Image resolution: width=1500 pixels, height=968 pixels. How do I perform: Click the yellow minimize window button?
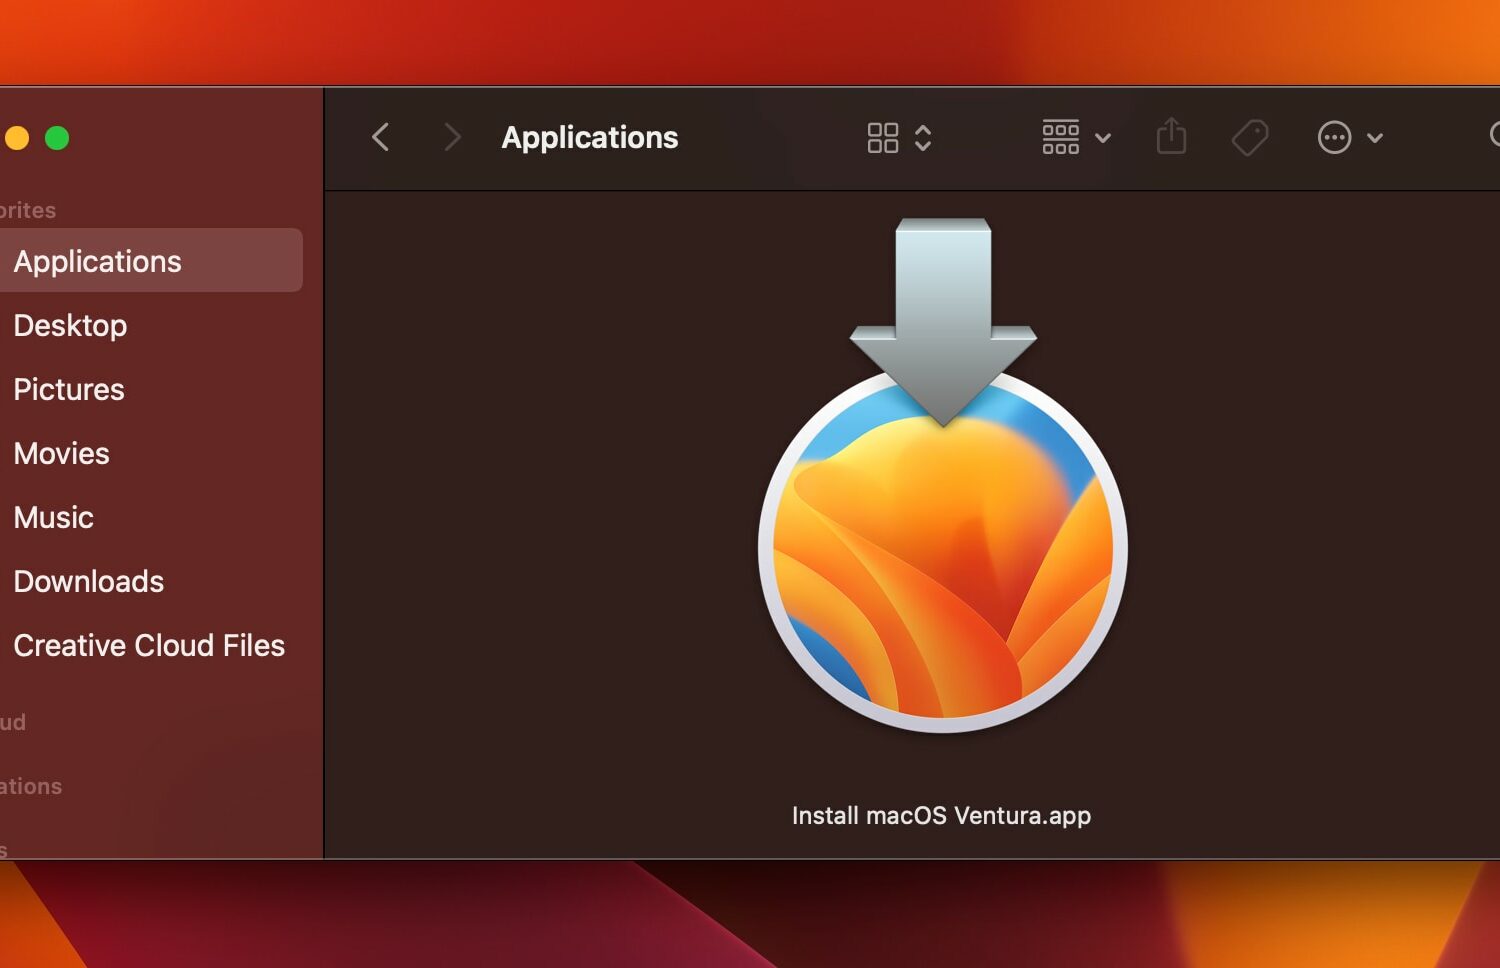[x=15, y=138]
